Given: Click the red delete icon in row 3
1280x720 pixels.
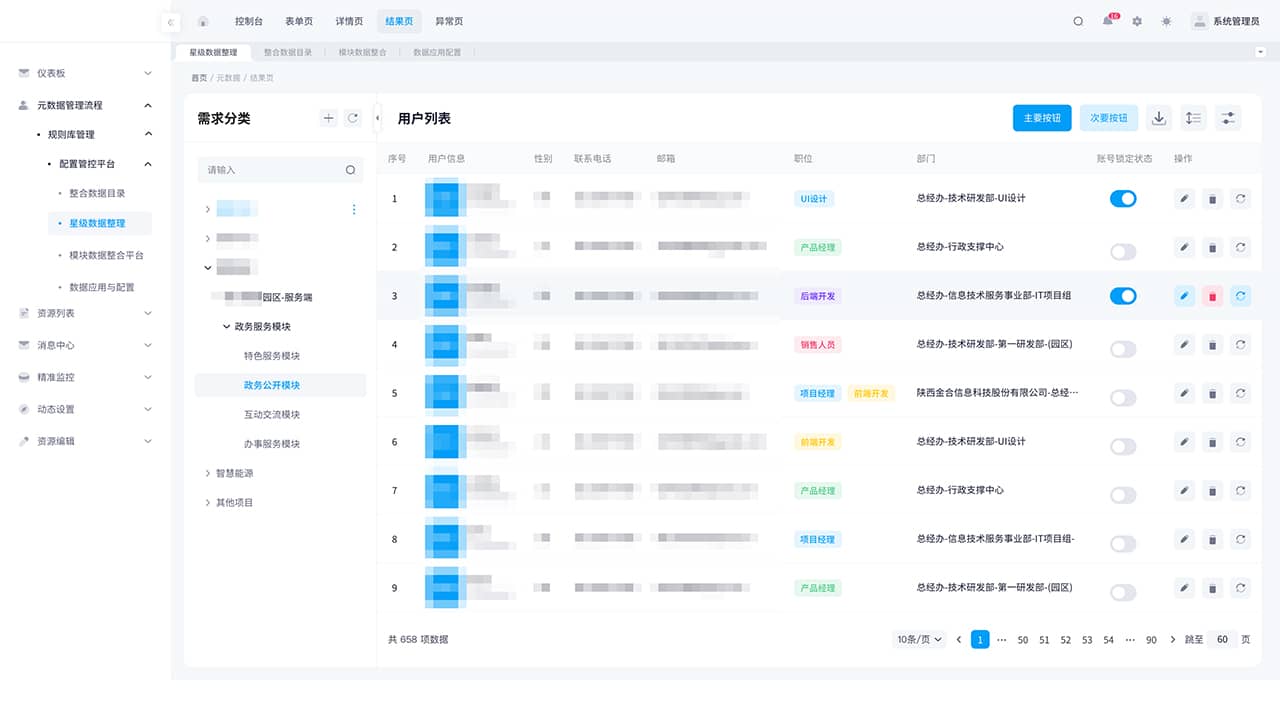Looking at the screenshot, I should click(x=1212, y=296).
